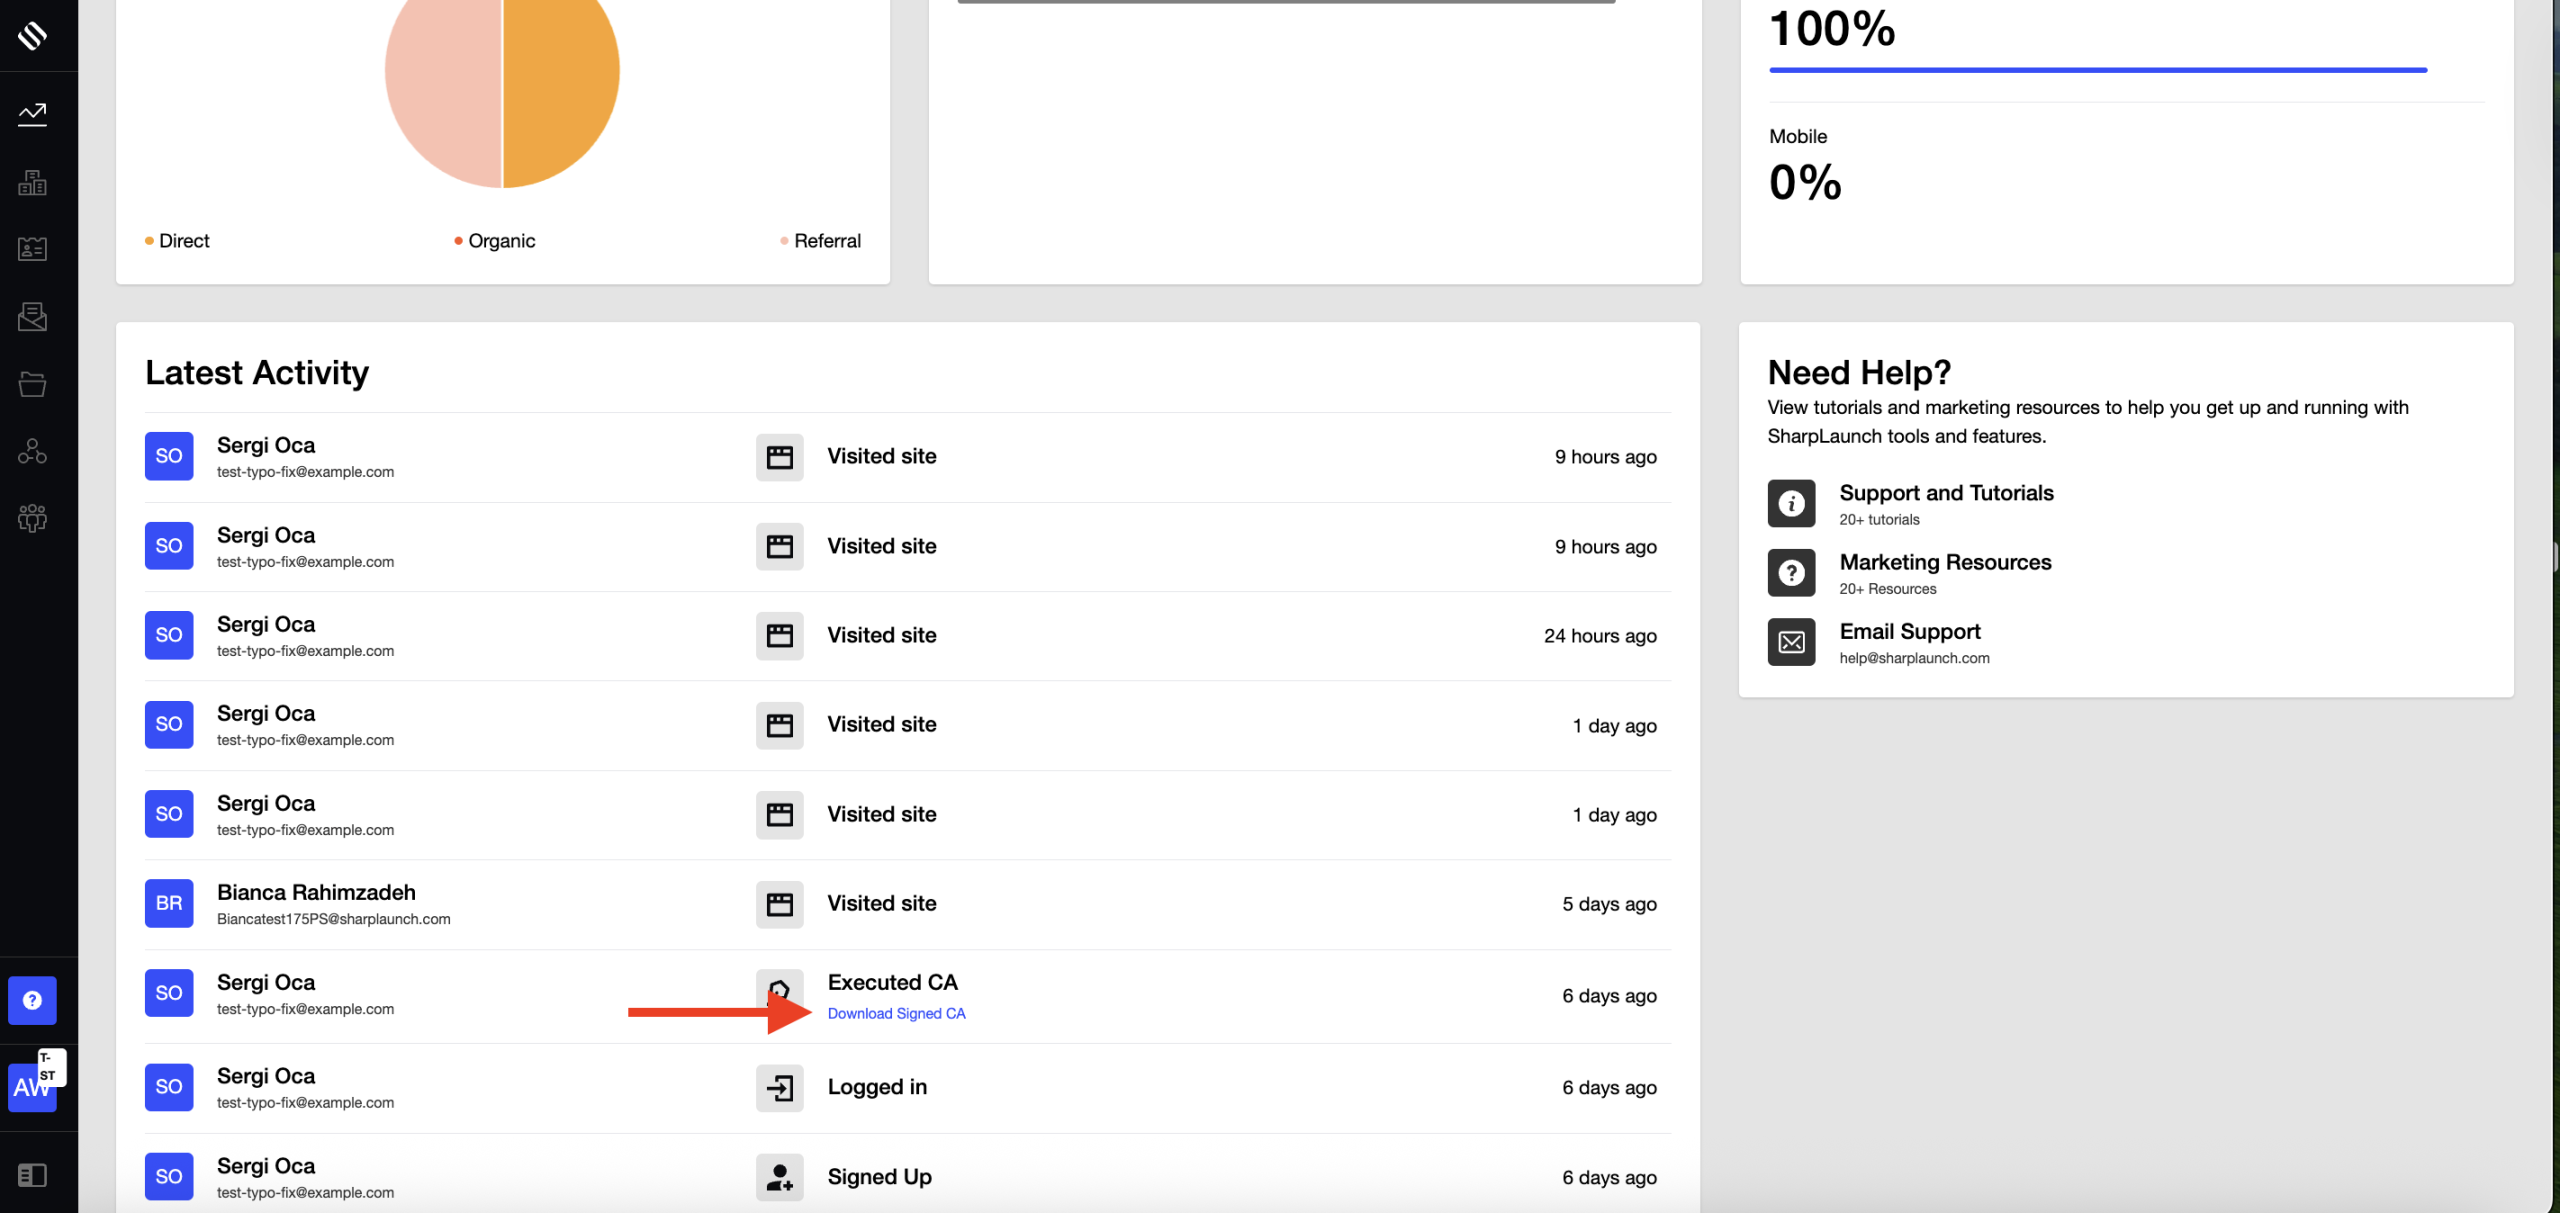
Task: Select Bianca Rahimzadeh activity entry
Action: coord(316,892)
